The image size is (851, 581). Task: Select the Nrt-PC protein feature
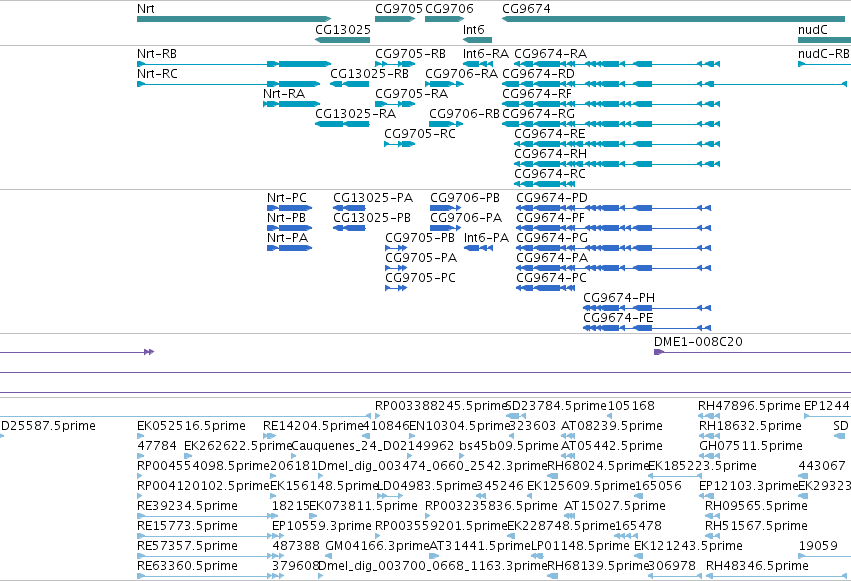tap(289, 208)
